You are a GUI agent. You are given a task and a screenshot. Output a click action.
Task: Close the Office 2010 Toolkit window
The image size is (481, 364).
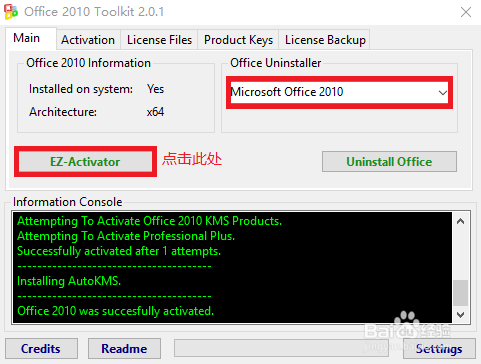466,12
